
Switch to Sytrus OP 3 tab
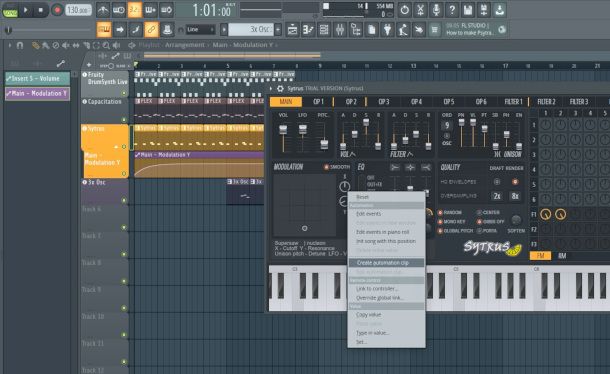pyautogui.click(x=384, y=102)
